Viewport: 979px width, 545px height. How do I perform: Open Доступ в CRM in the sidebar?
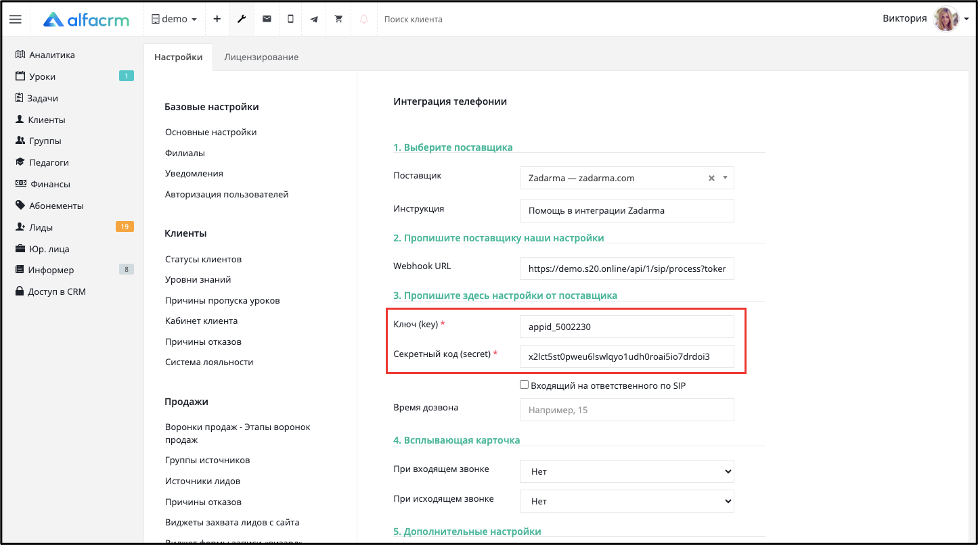tap(51, 292)
